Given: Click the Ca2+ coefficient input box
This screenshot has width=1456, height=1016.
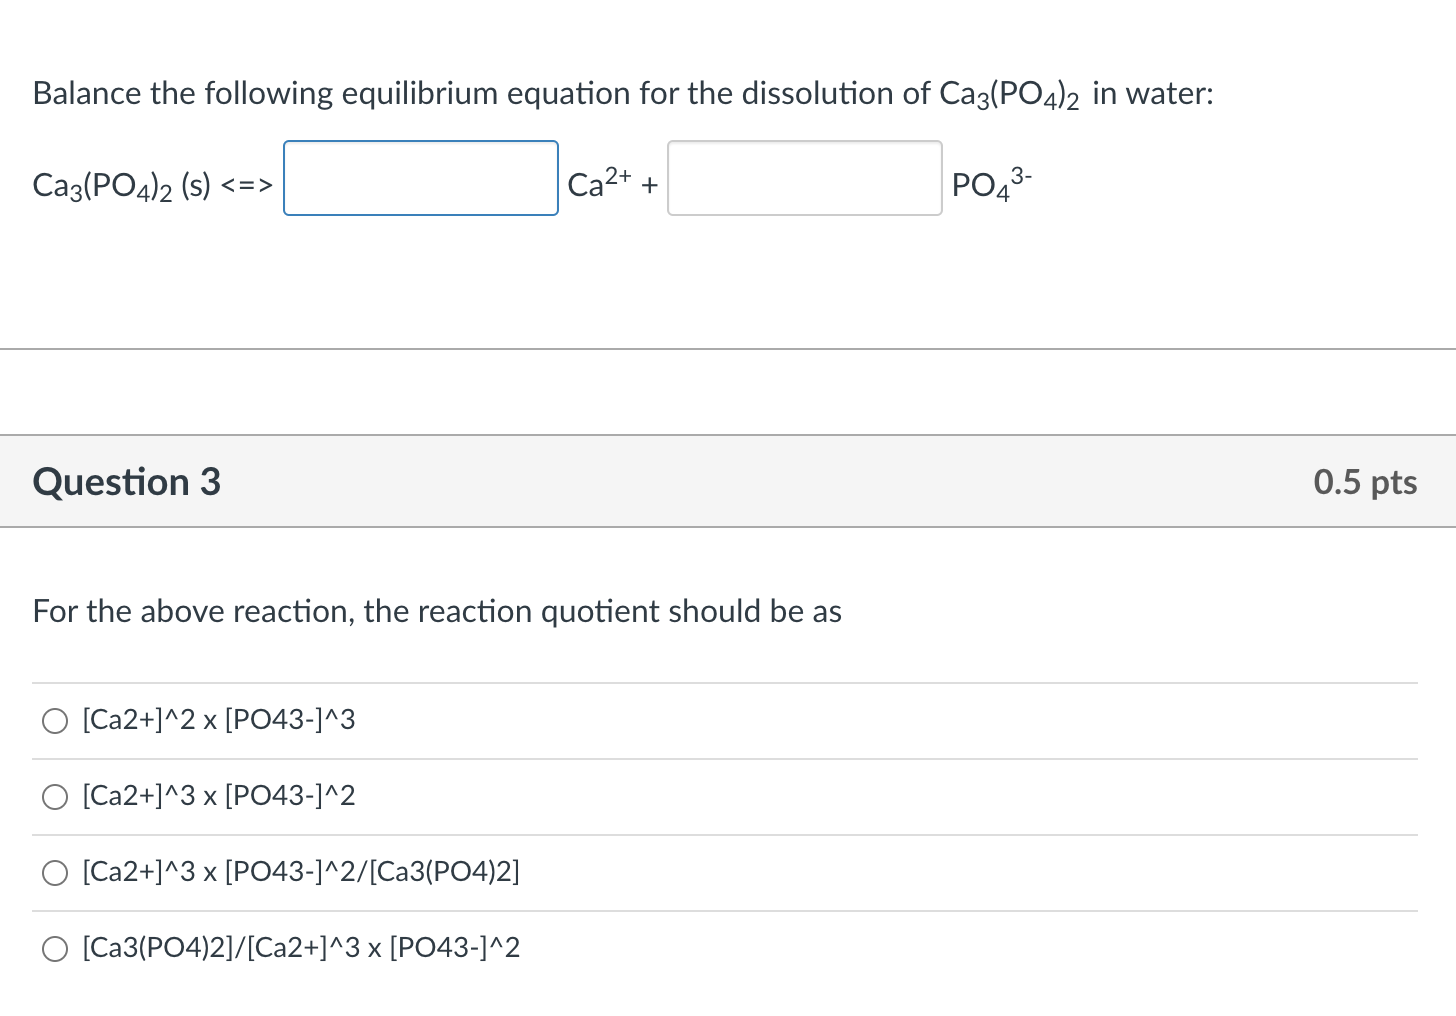Looking at the screenshot, I should pos(421,178).
